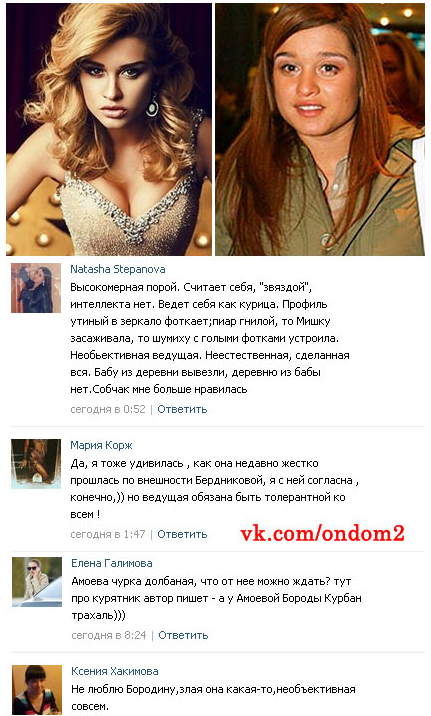Click Ответить under Natasha Stepanova's comment
Image resolution: width=431 pixels, height=716 pixels.
click(182, 409)
